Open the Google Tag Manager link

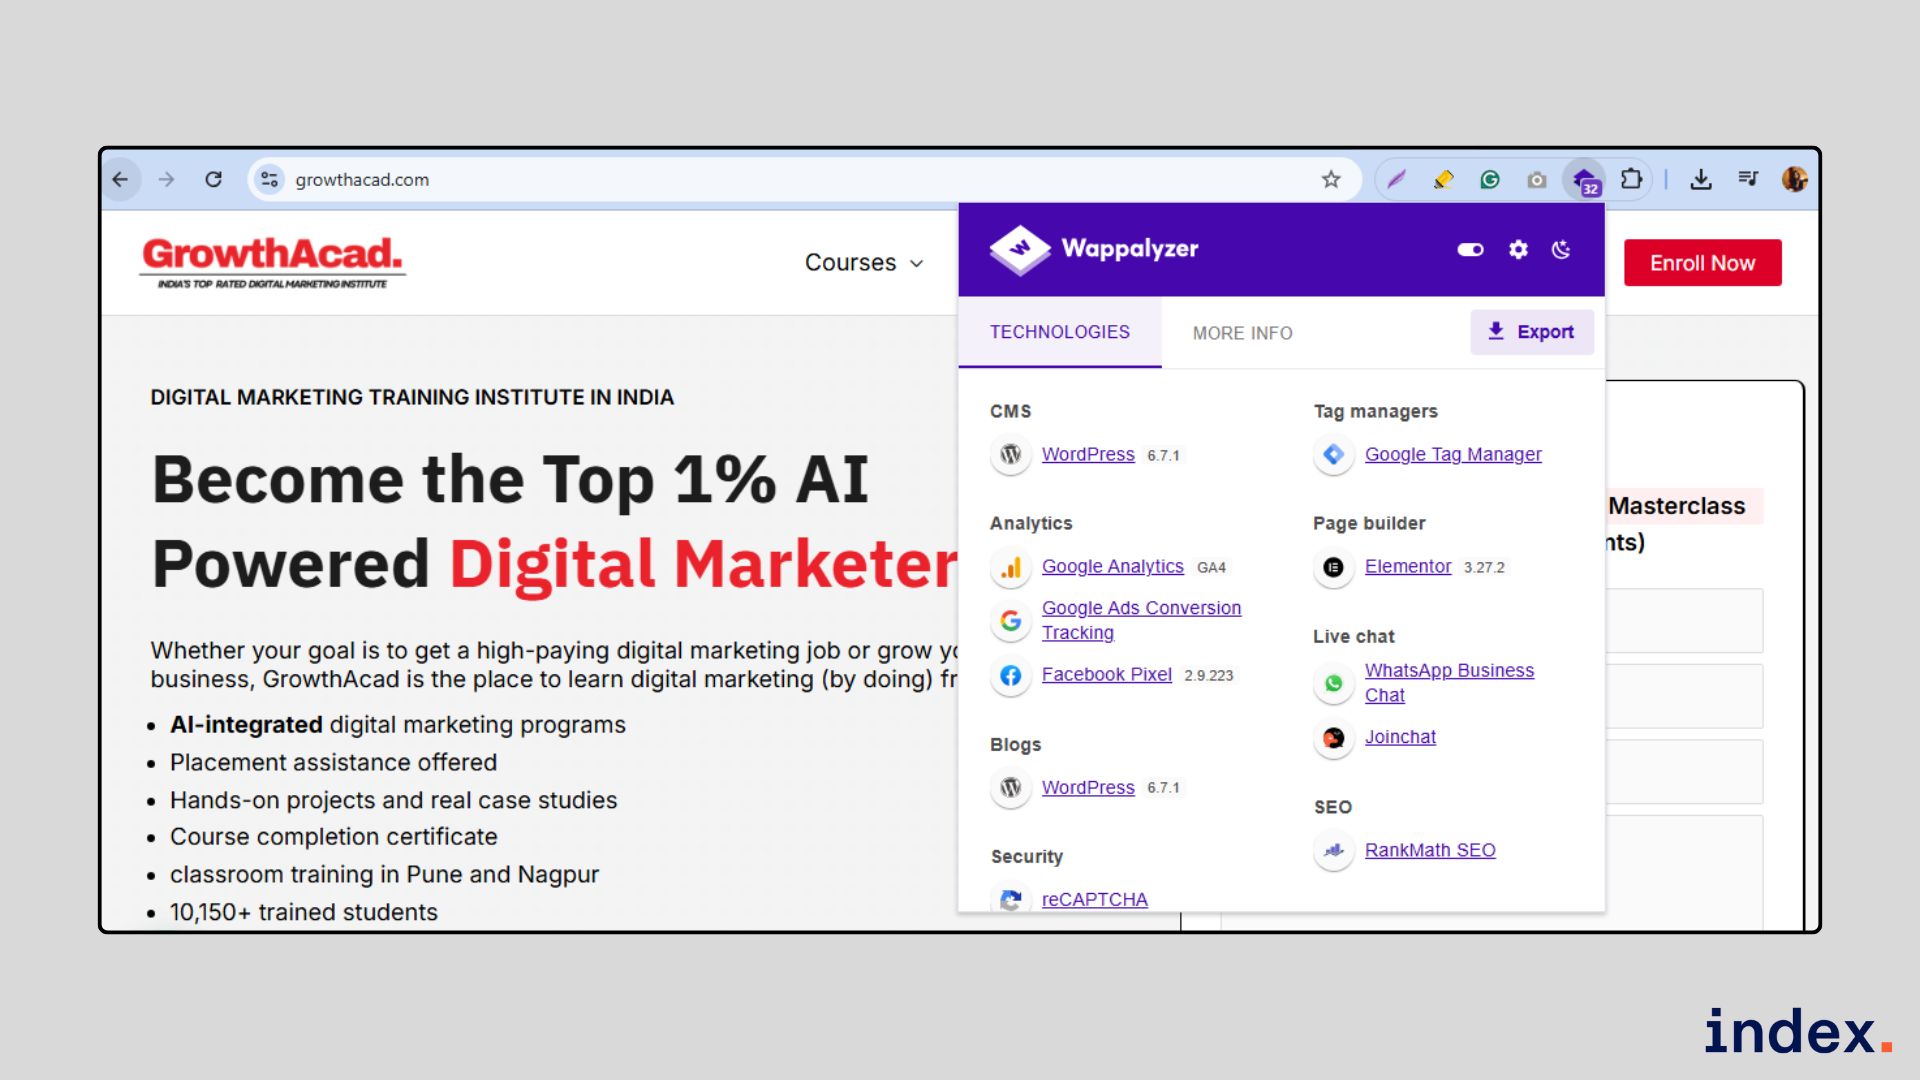coord(1453,454)
